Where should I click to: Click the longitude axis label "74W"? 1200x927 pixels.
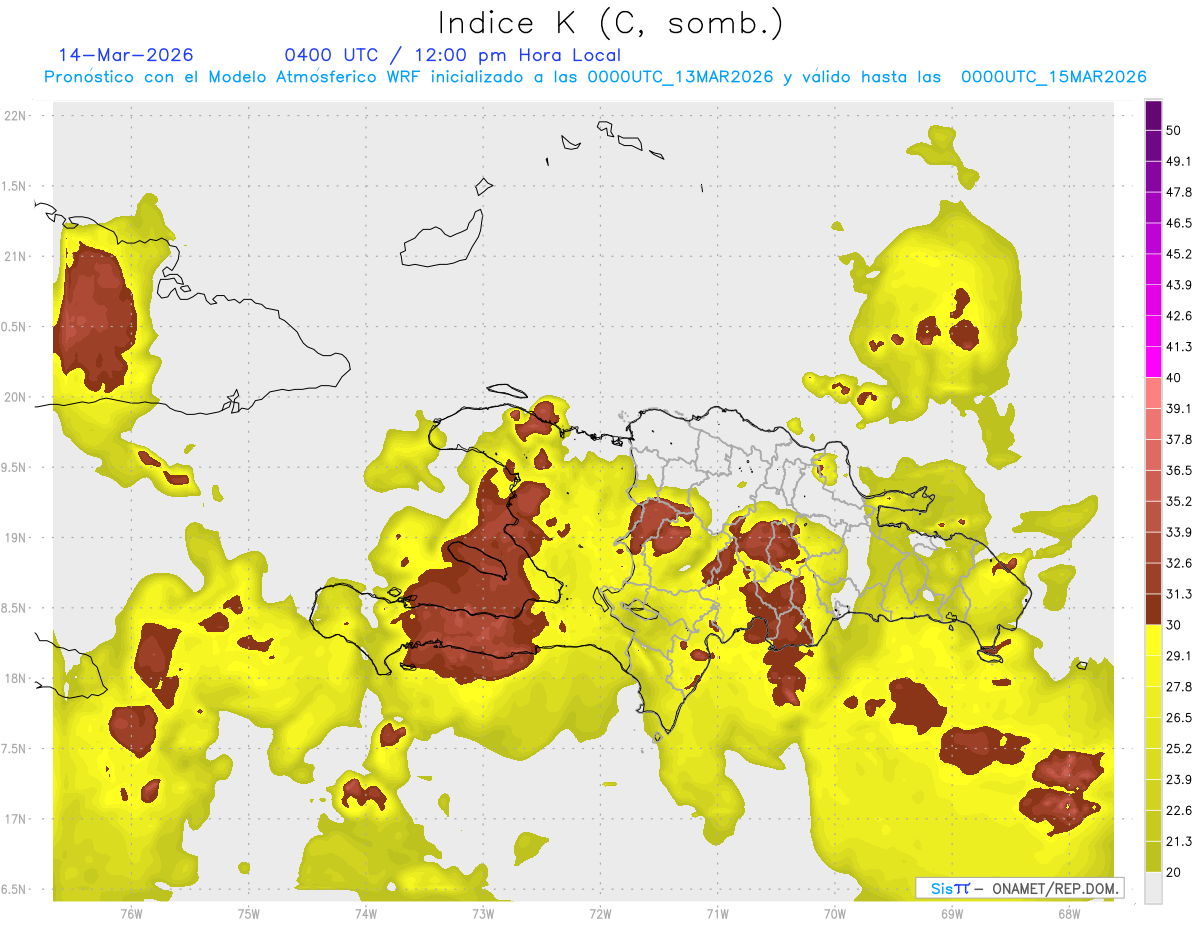tap(365, 913)
